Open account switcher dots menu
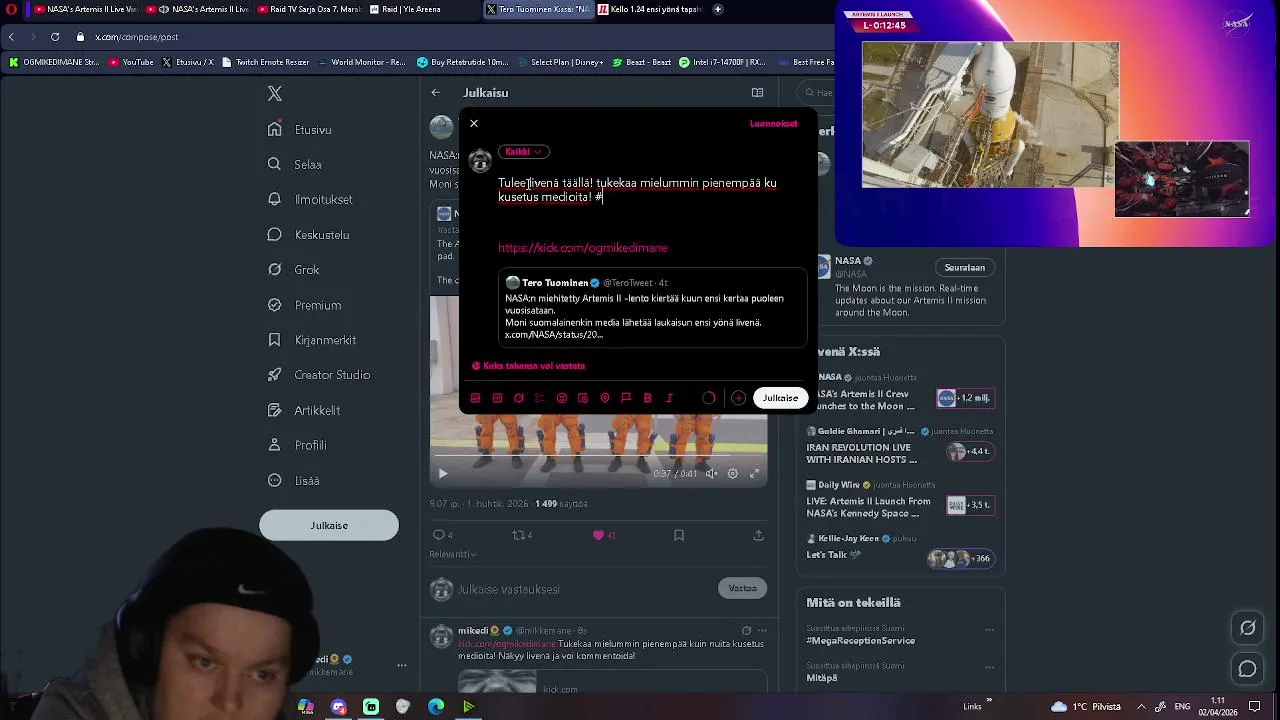Viewport: 1280px width, 720px height. click(401, 665)
